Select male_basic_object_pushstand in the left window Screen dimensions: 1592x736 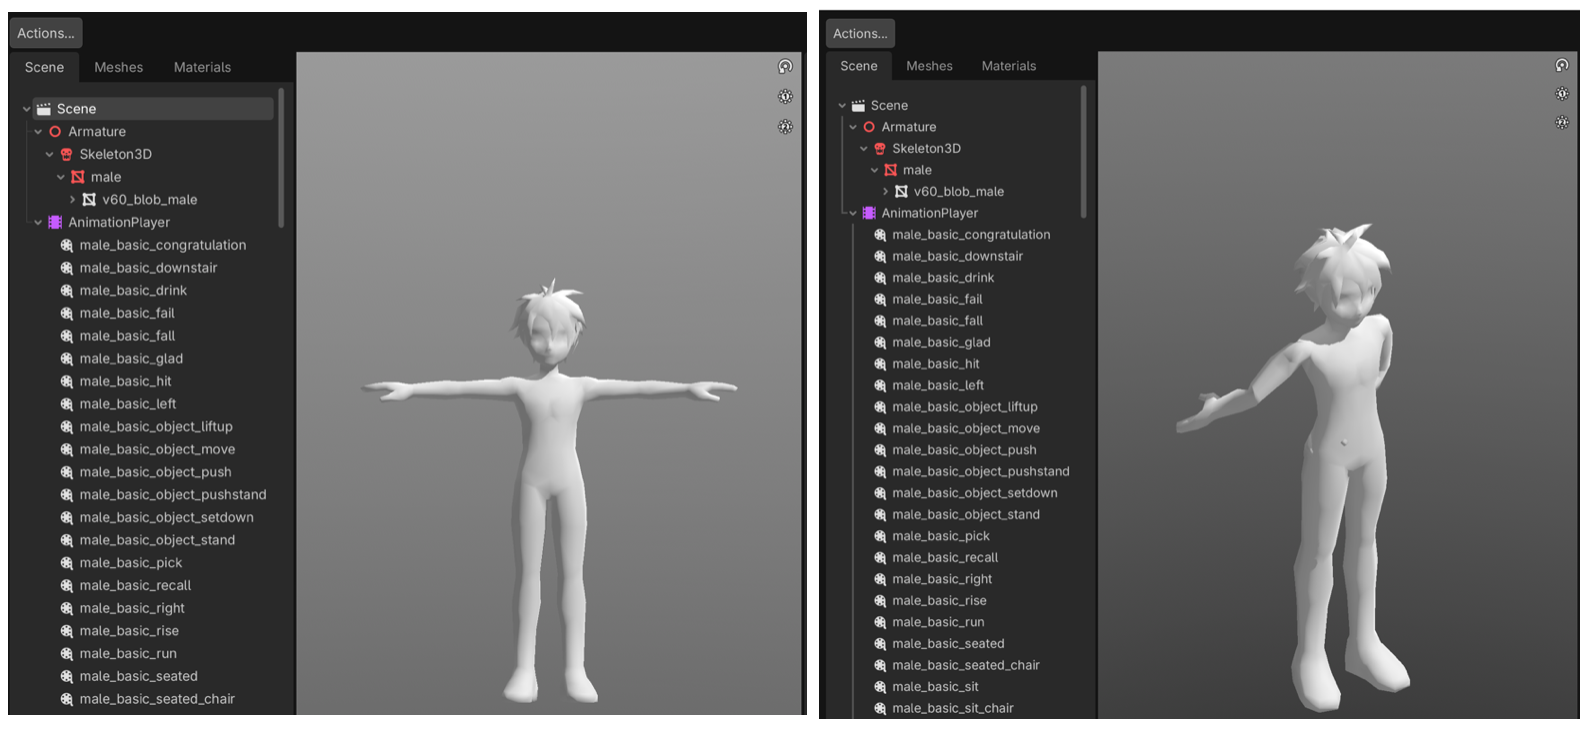click(173, 495)
